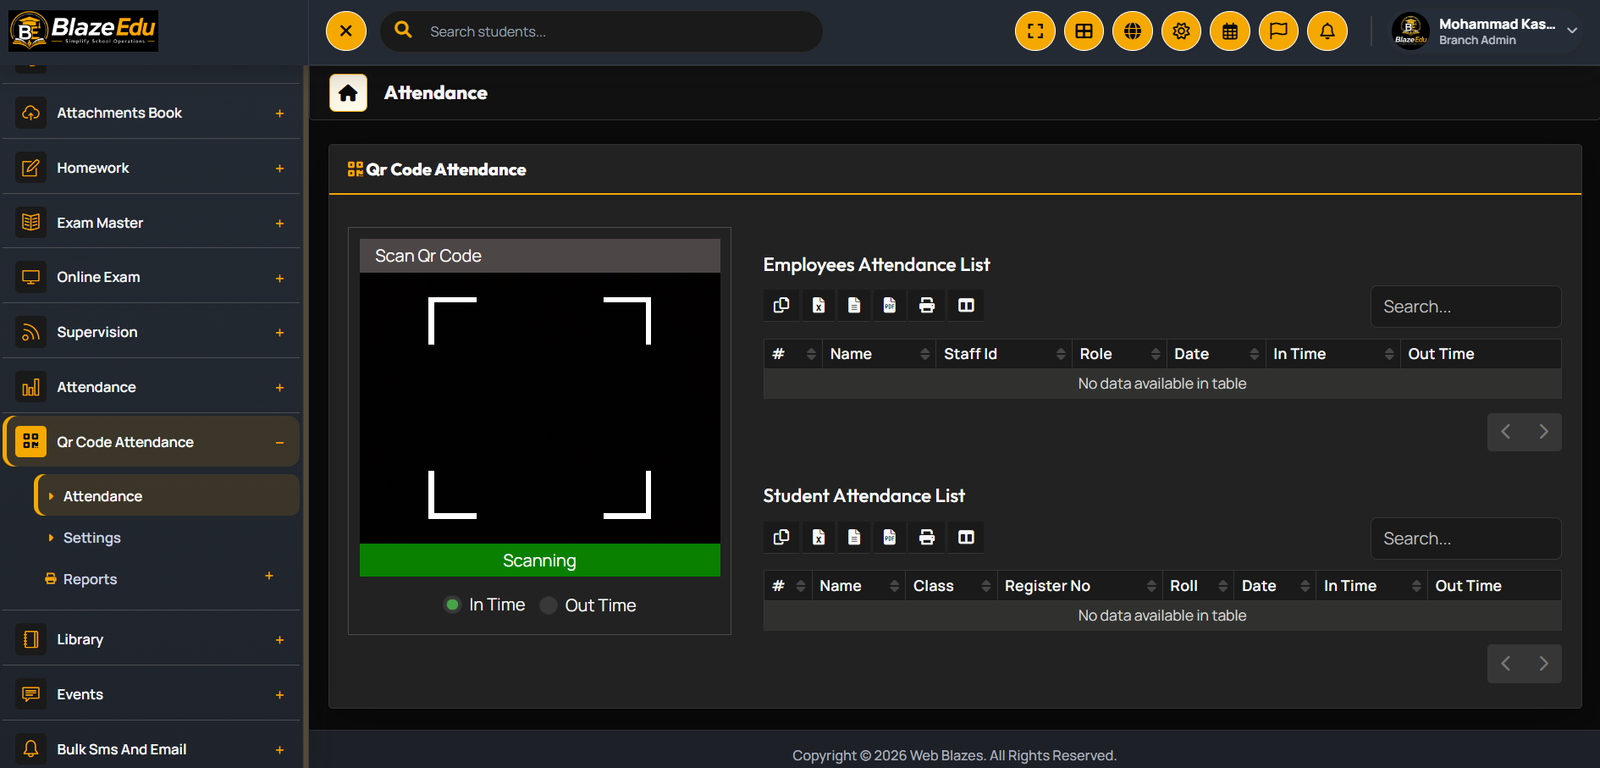Collapse the Qr Code Attendance menu
This screenshot has height=768, width=1600.
click(x=150, y=442)
